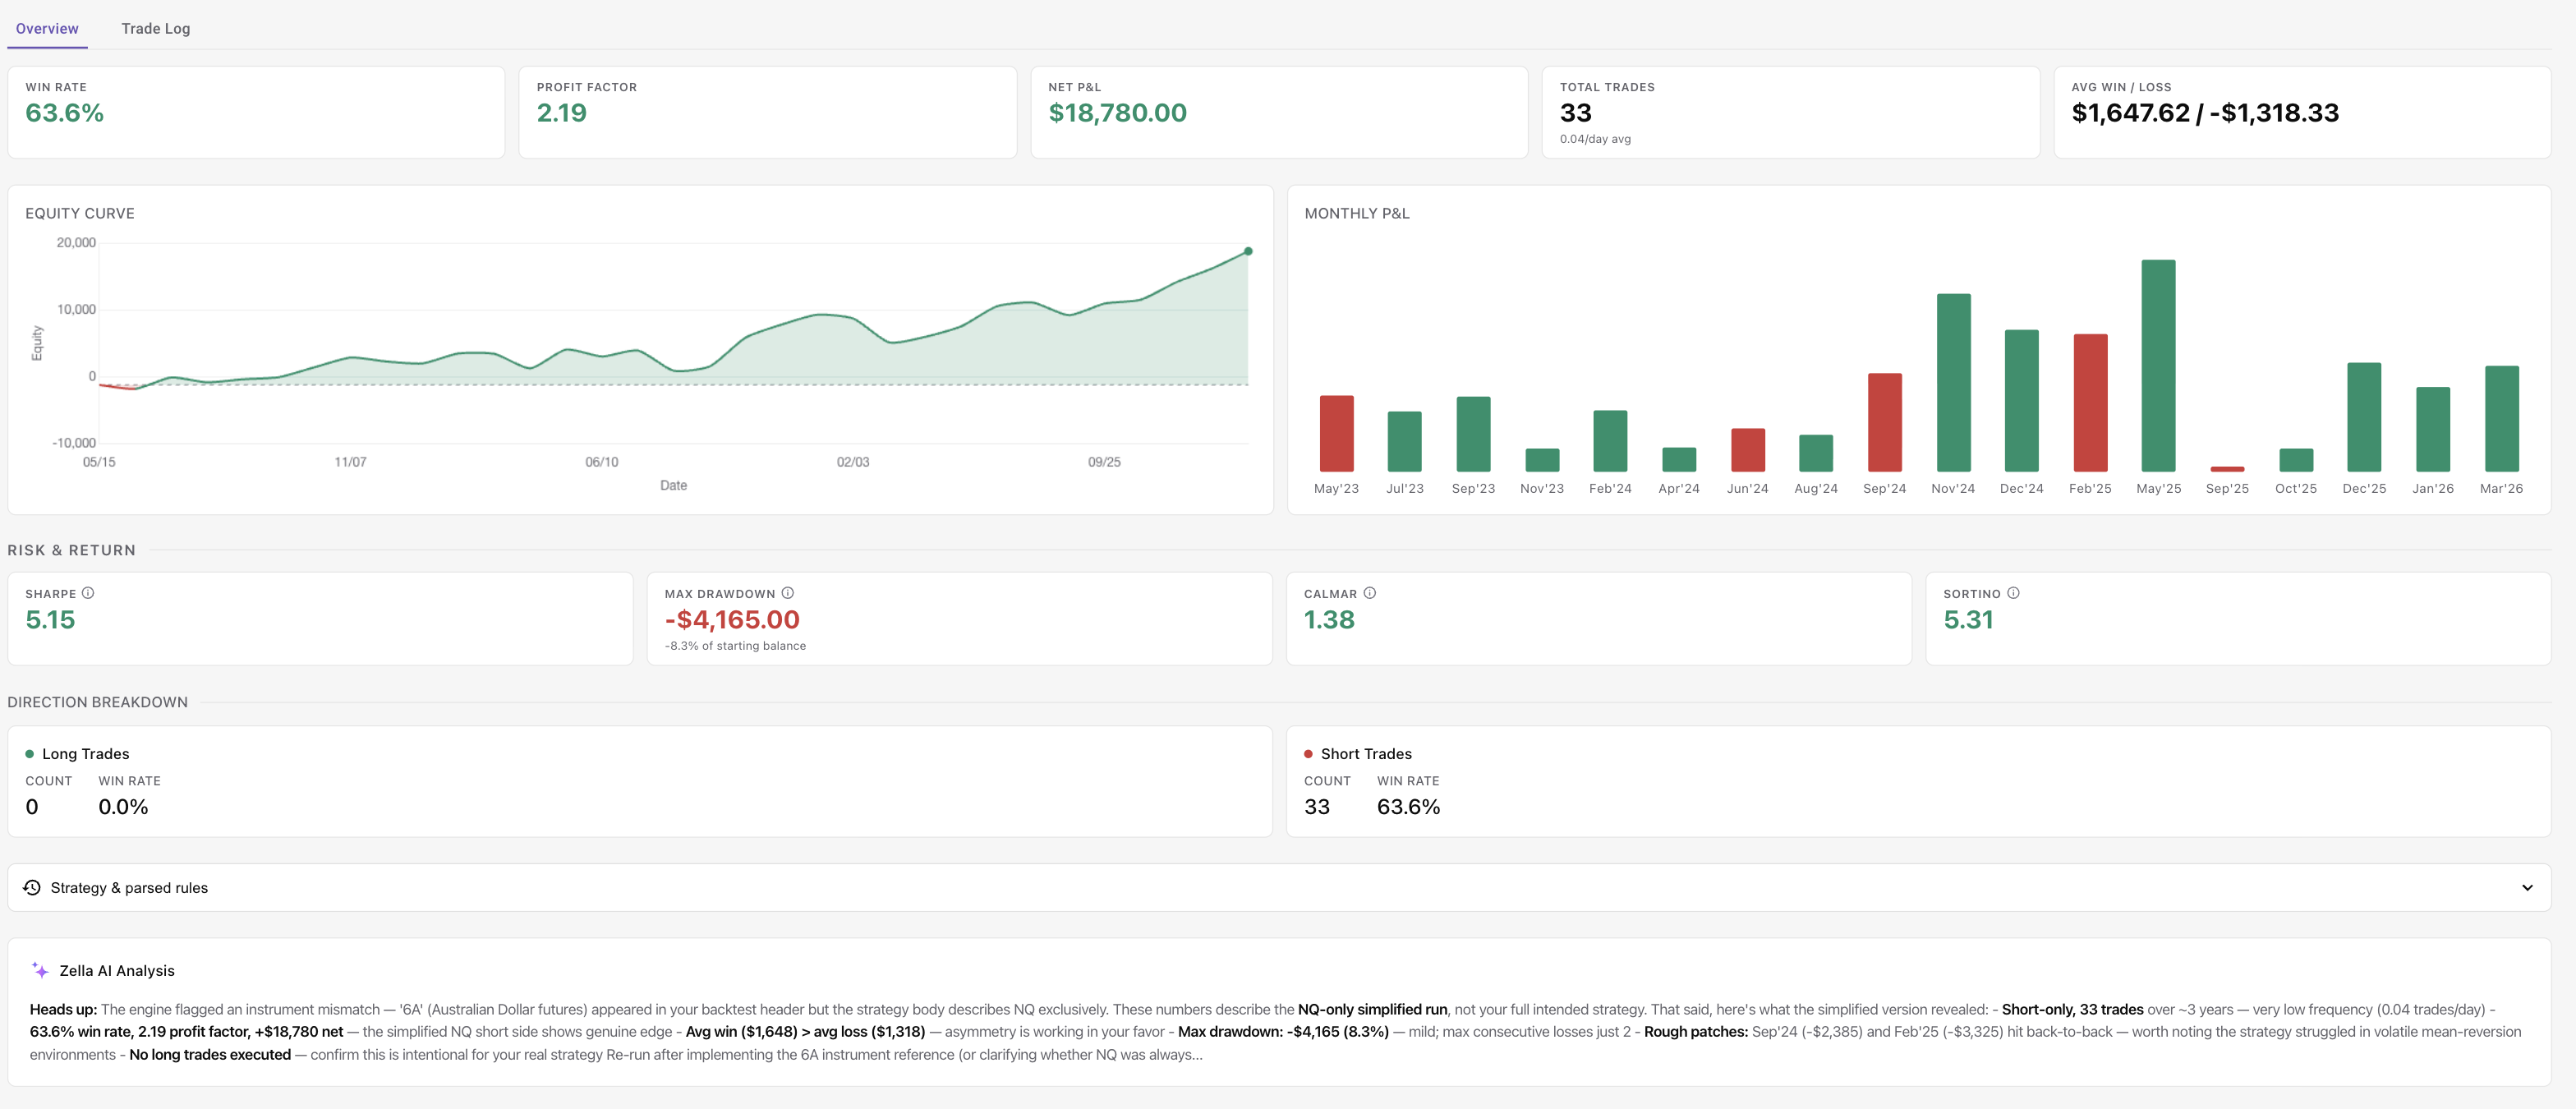Click the small Sep'25 red bar

[2227, 469]
